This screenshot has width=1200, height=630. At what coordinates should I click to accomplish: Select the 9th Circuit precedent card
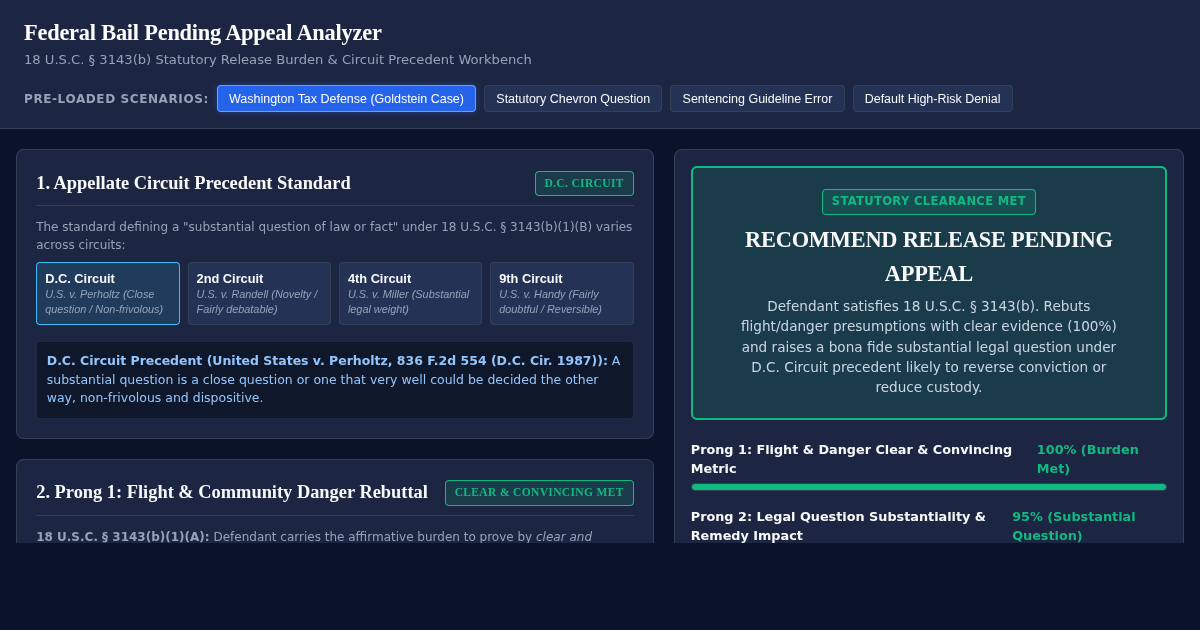tap(562, 293)
